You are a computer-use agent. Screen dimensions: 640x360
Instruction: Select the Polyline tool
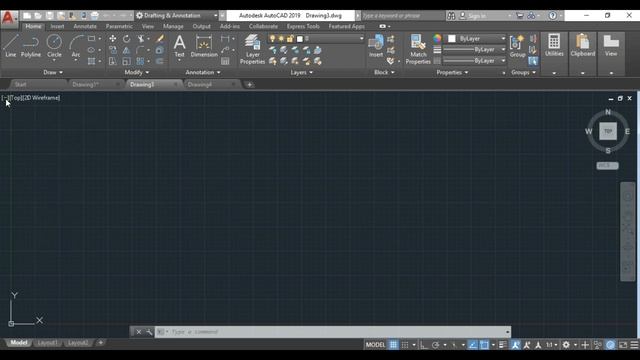tap(31, 45)
